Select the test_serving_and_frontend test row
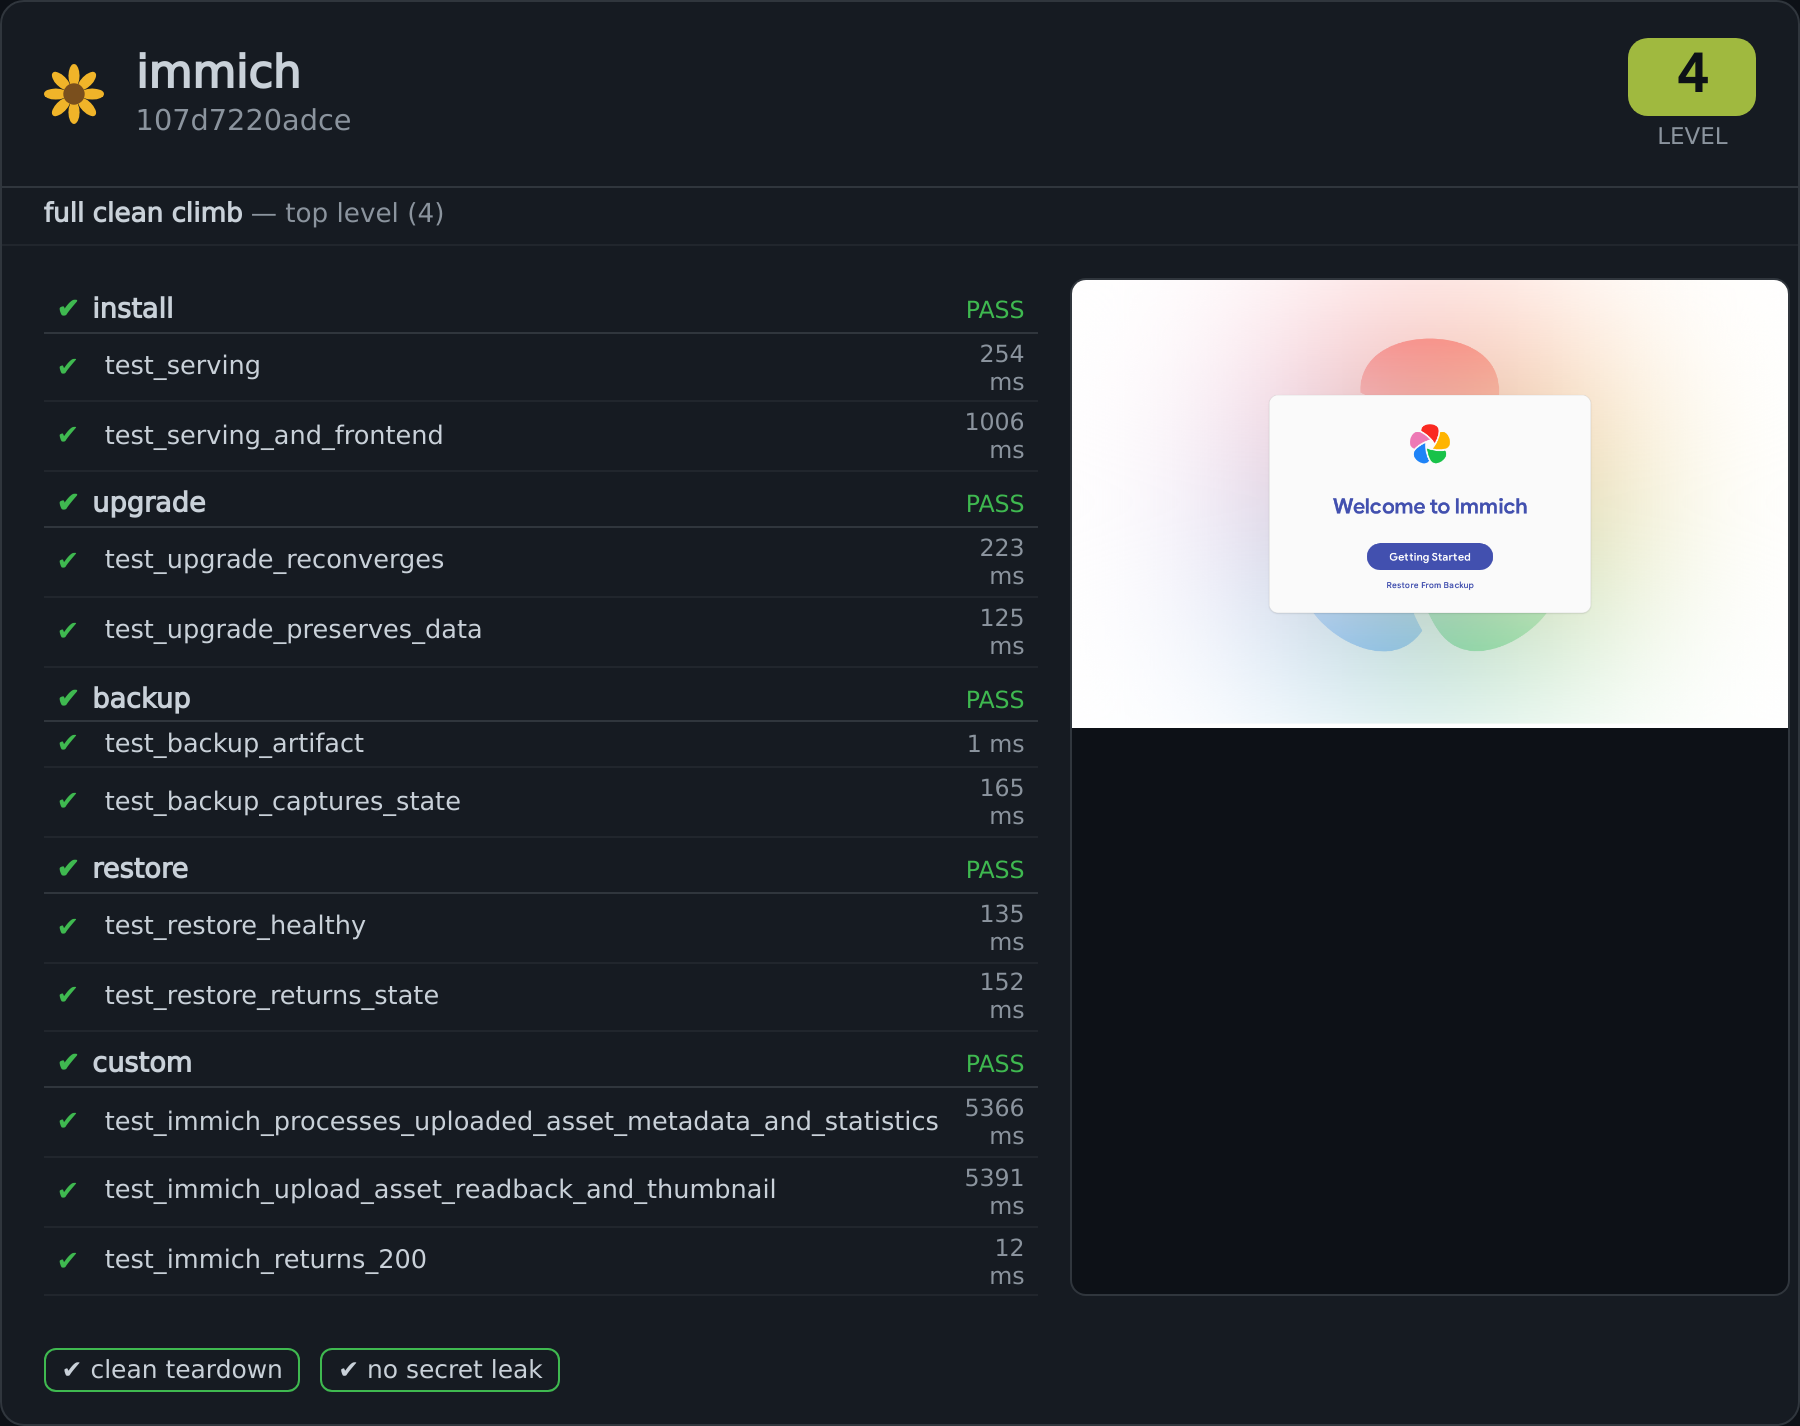 point(540,436)
